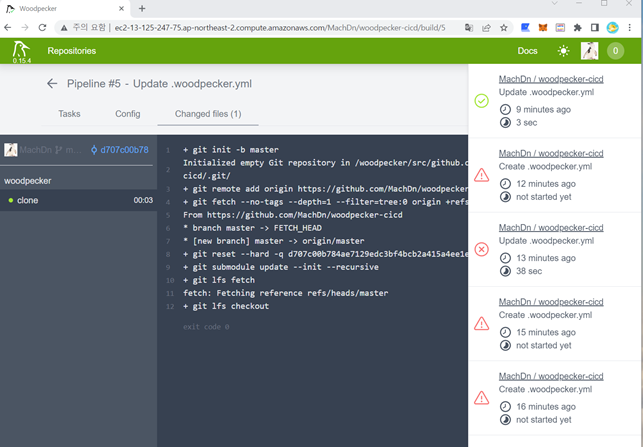Image resolution: width=644 pixels, height=448 pixels.
Task: Open the MachDn / woodpecker-cicd link from 12 minutes ago
Action: tap(551, 154)
